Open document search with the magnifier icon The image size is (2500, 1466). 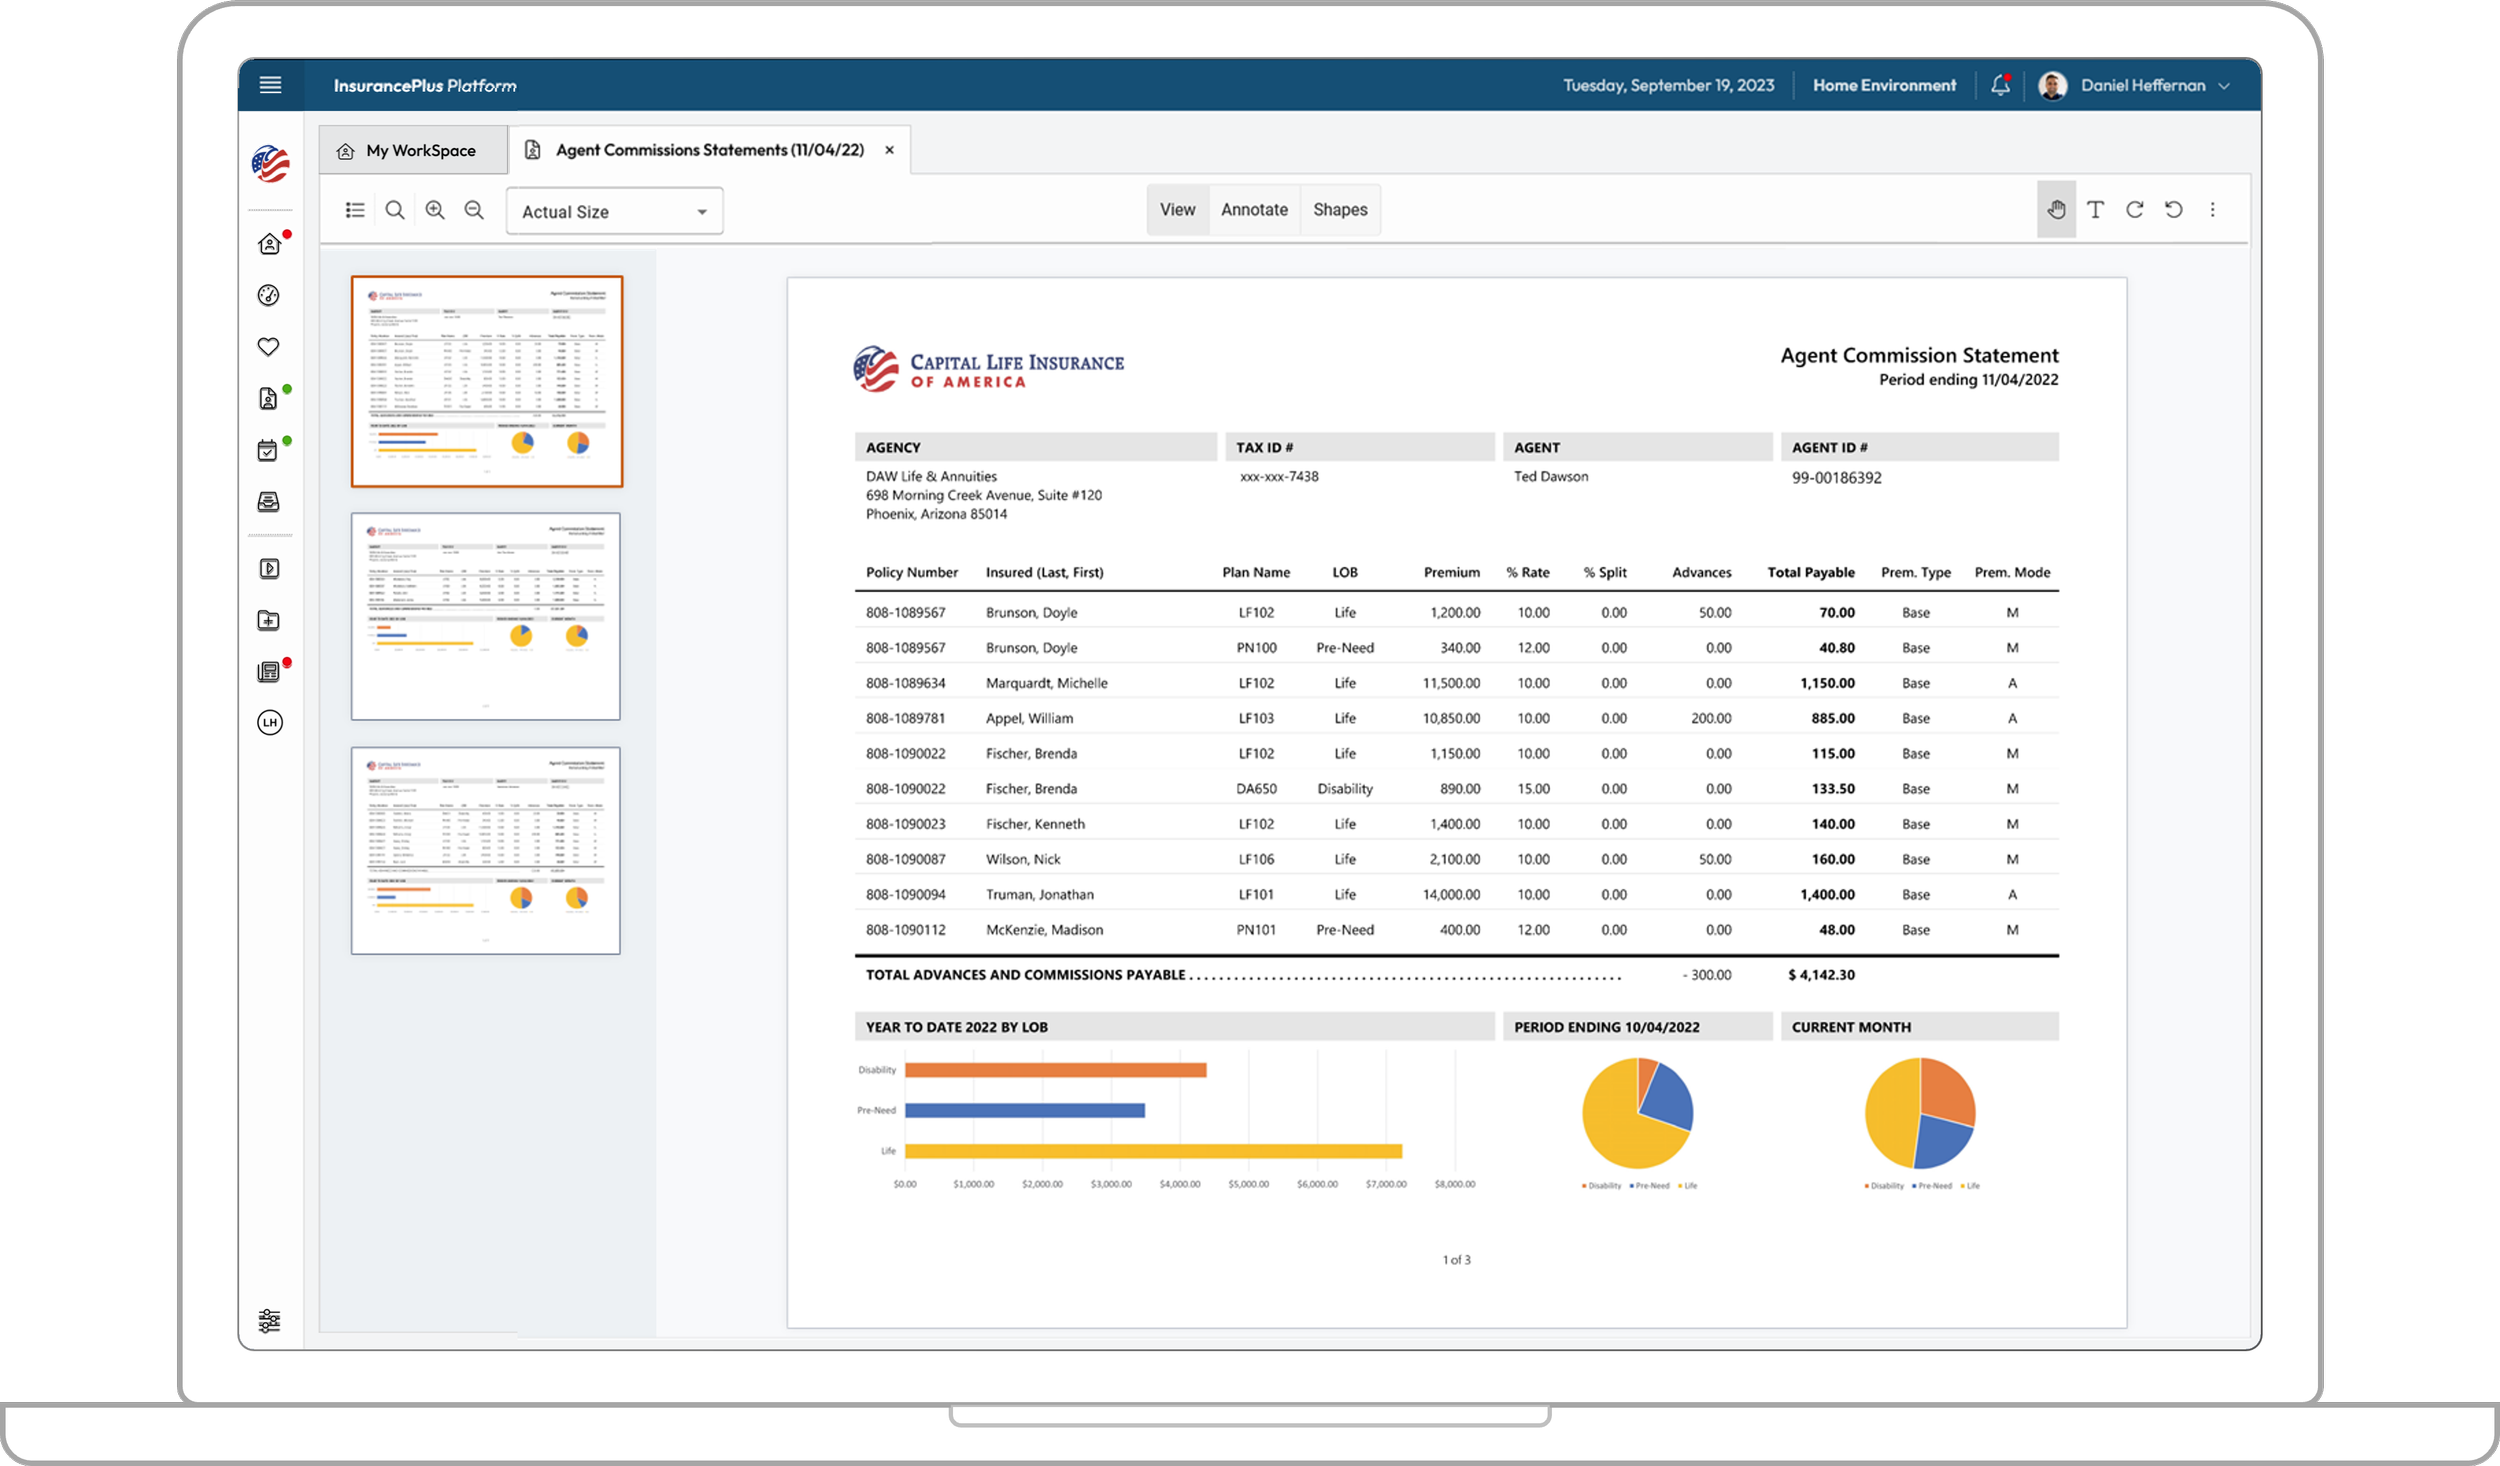click(395, 210)
